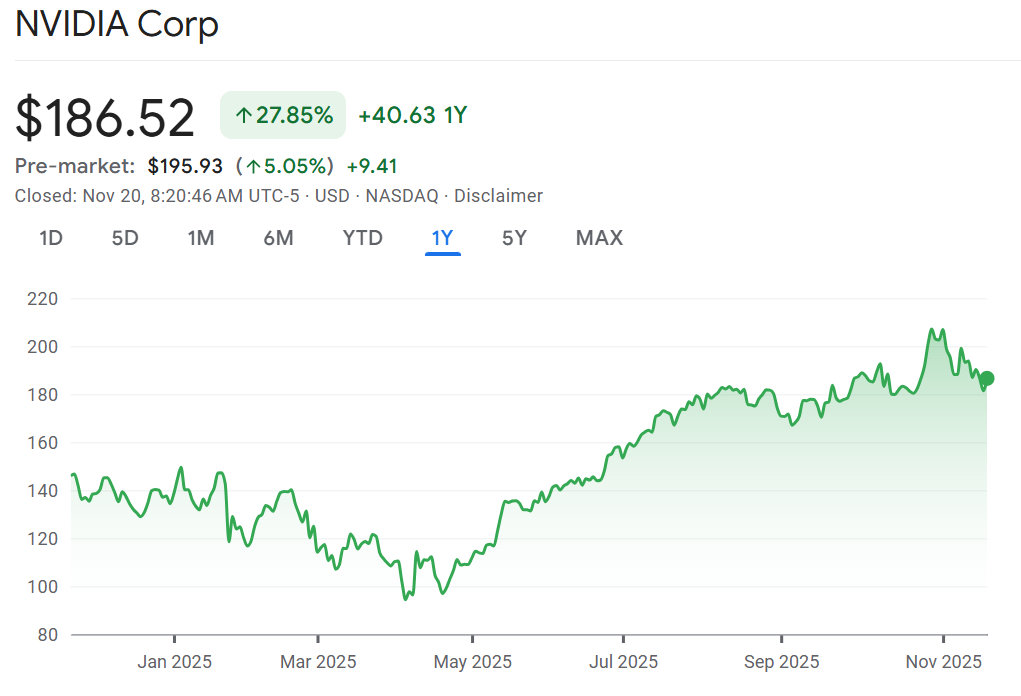Click the pre-market price $195.93
Viewport: 1021px width, 696px height.
185,166
